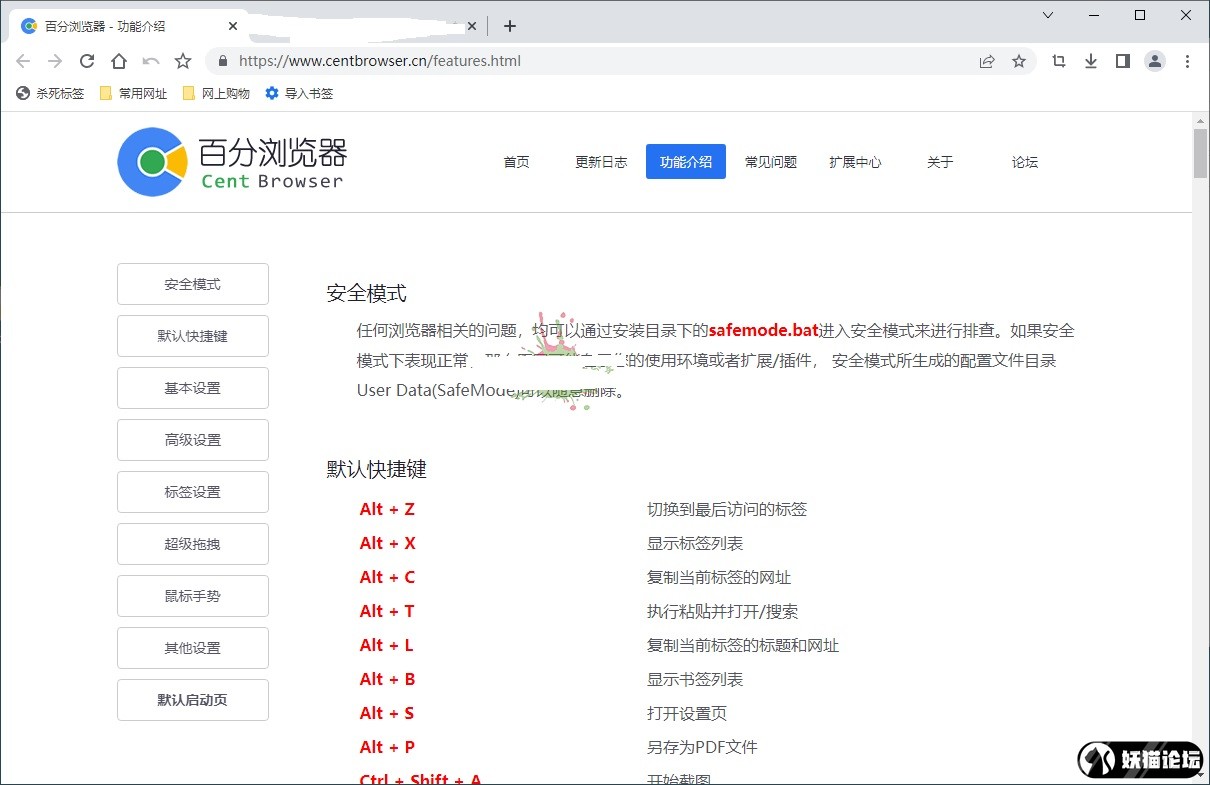Jump to 鼠标手势 section
Screen dimensions: 1210x785
193,596
